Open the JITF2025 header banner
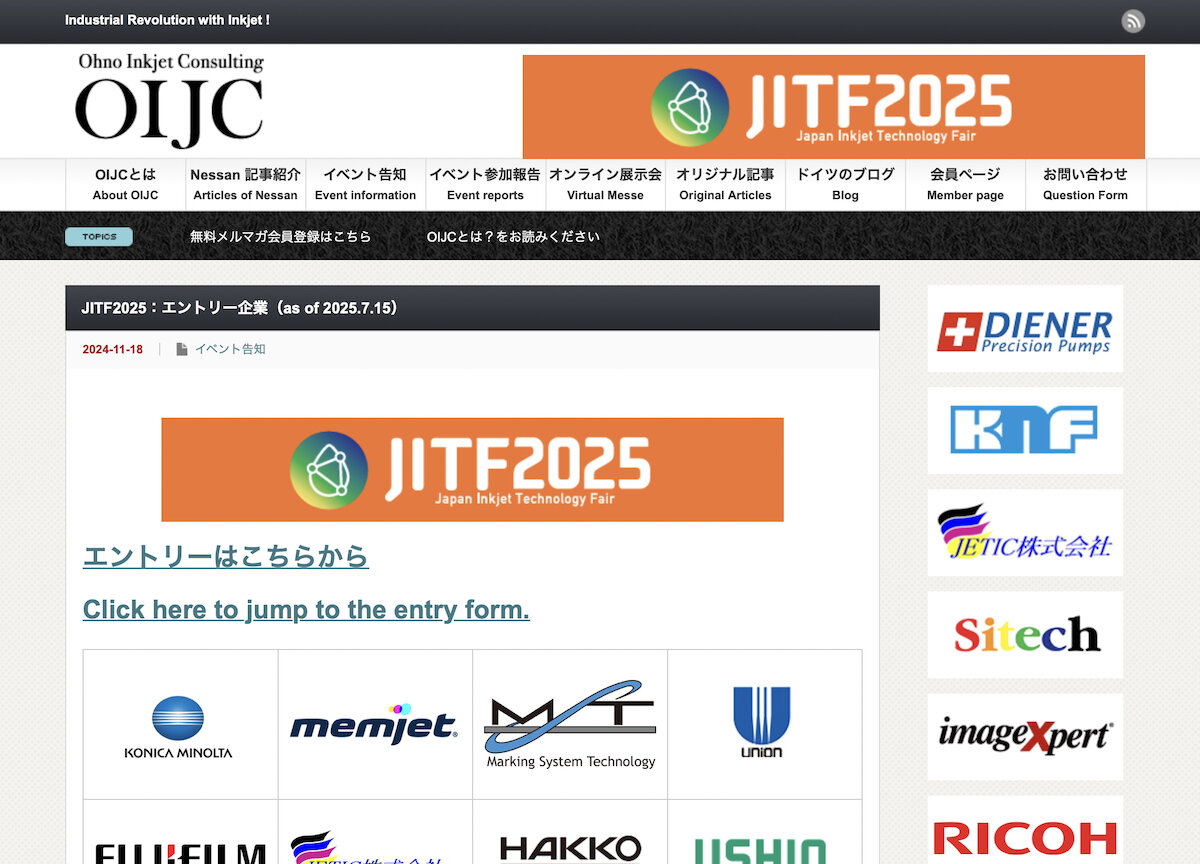1200x864 pixels. point(834,107)
